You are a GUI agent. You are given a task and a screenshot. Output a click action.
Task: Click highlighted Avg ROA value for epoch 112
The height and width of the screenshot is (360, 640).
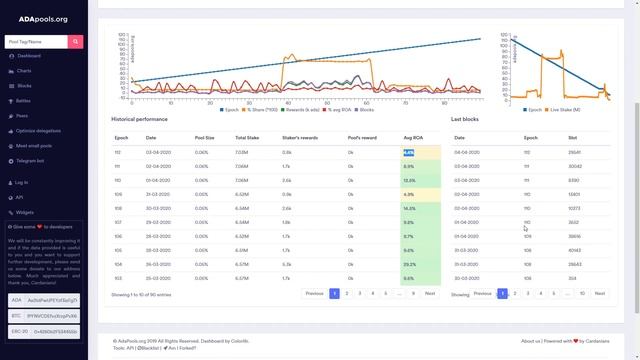pyautogui.click(x=409, y=153)
